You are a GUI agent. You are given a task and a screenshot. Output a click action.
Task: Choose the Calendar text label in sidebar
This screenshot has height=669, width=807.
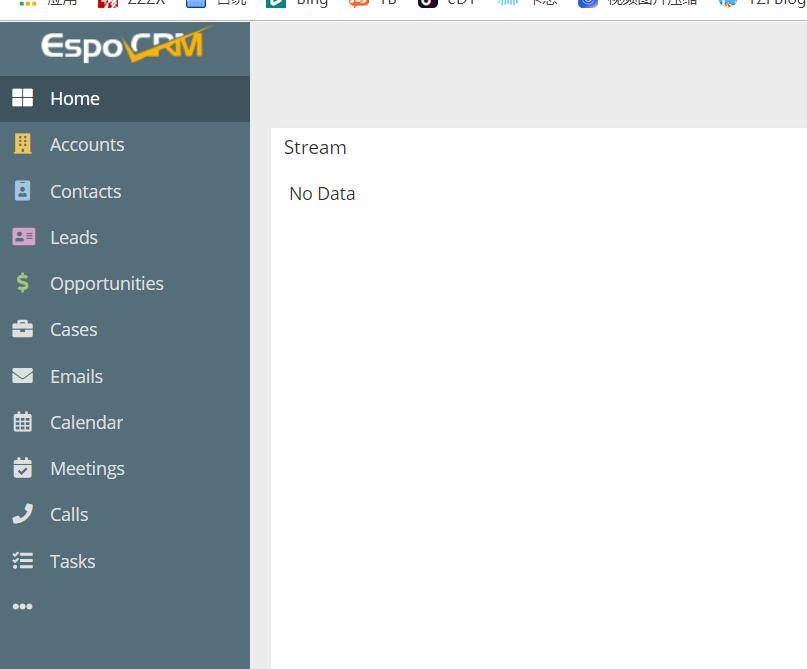tap(86, 422)
